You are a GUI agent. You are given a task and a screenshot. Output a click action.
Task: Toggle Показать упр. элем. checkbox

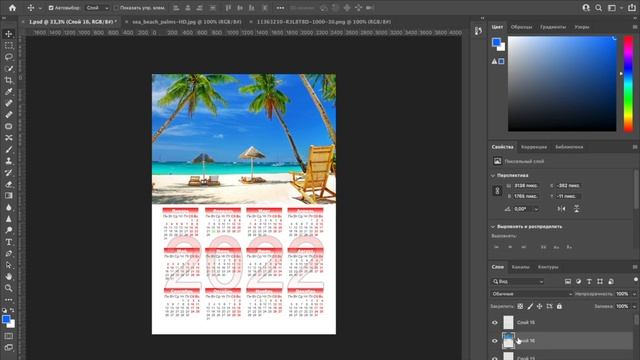point(116,8)
